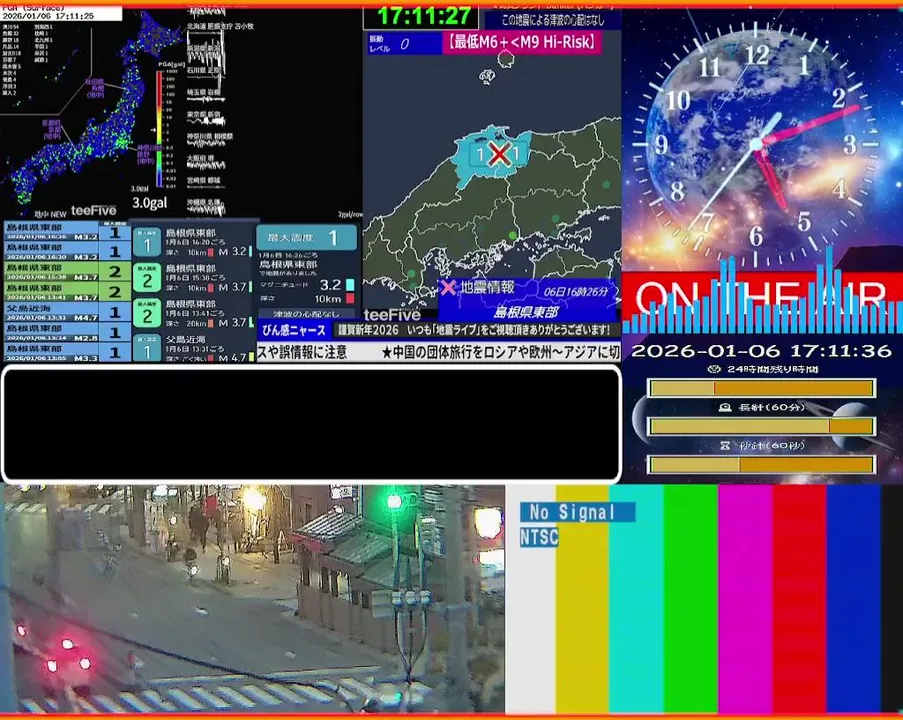Click the 06日16時26分 time in 地震情報 banner
This screenshot has width=903, height=720.
[x=575, y=292]
